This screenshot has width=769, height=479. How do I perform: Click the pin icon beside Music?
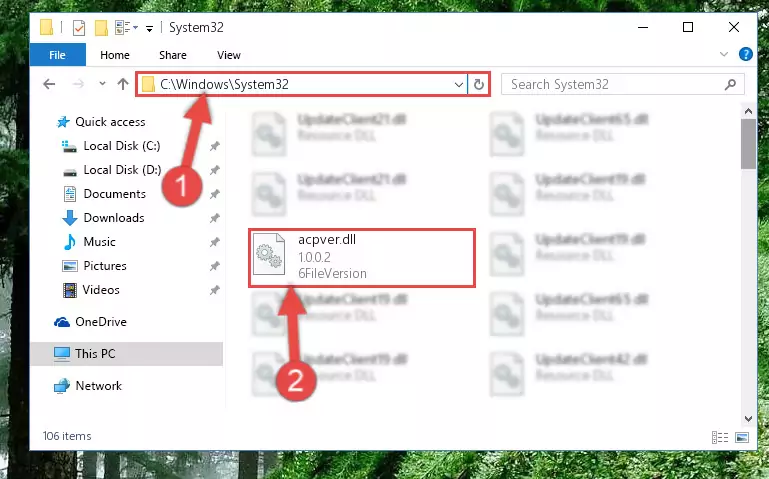coord(214,242)
